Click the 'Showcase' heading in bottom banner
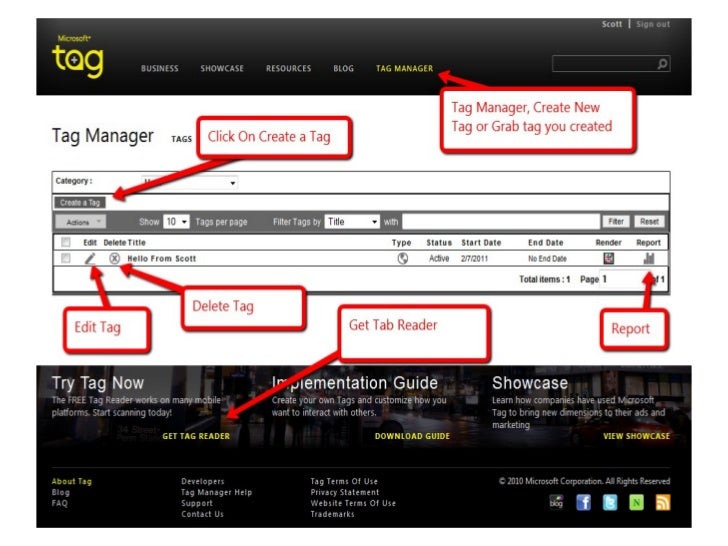This screenshot has height=546, width=728. (530, 383)
